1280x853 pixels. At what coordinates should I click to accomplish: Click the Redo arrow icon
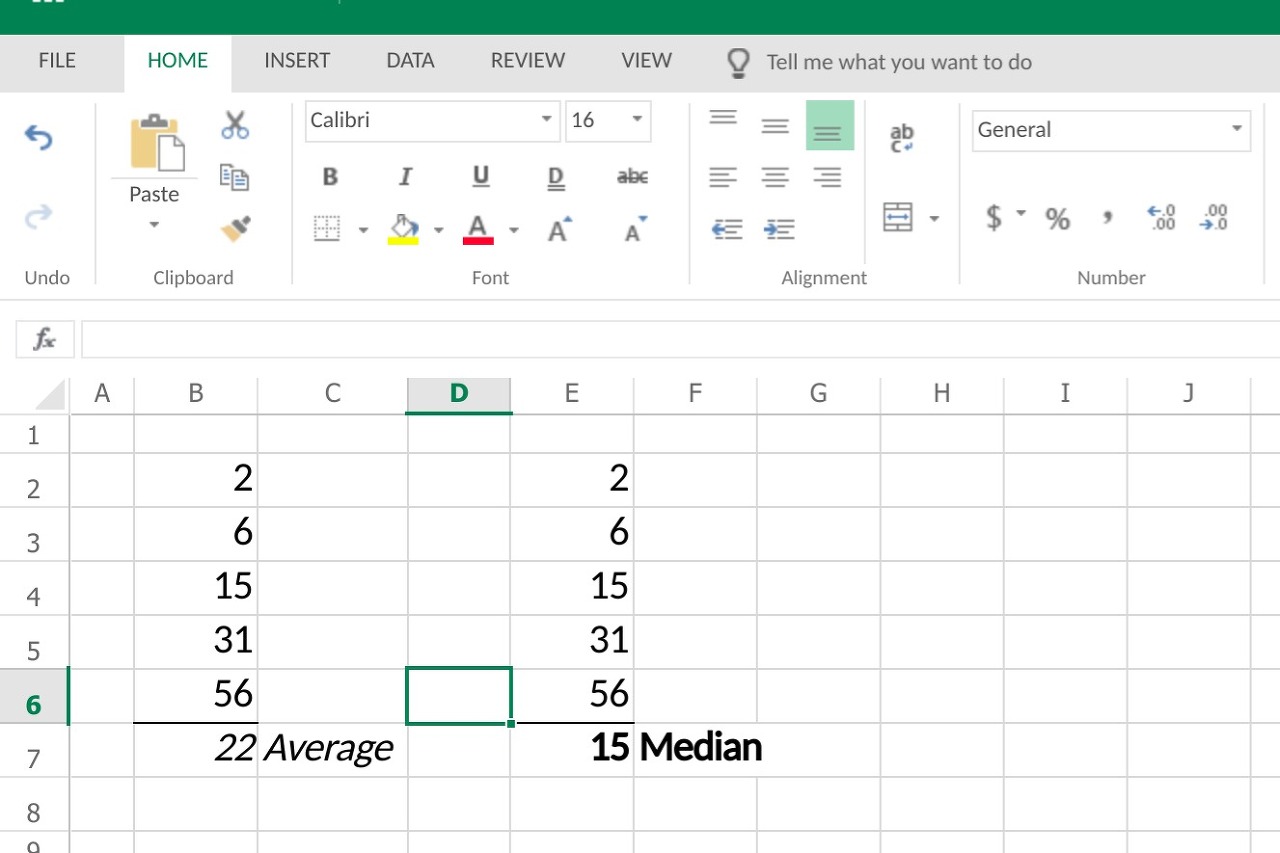point(38,215)
